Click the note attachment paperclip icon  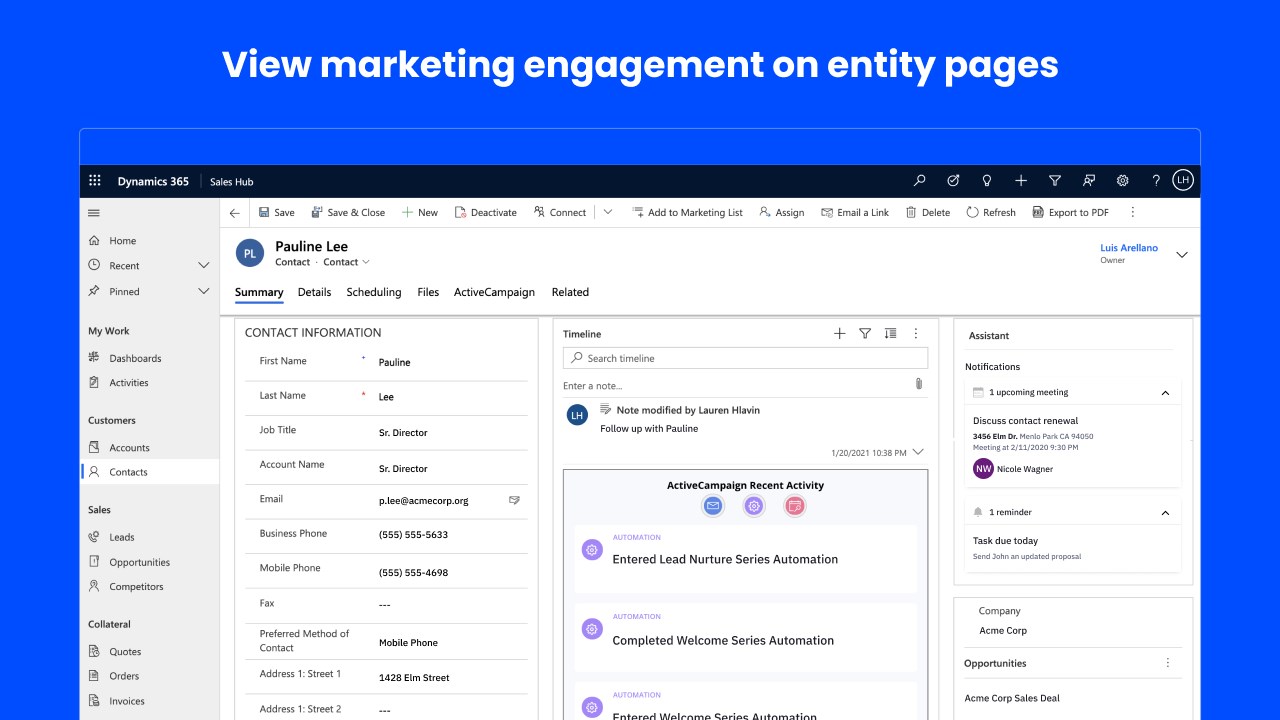point(919,384)
